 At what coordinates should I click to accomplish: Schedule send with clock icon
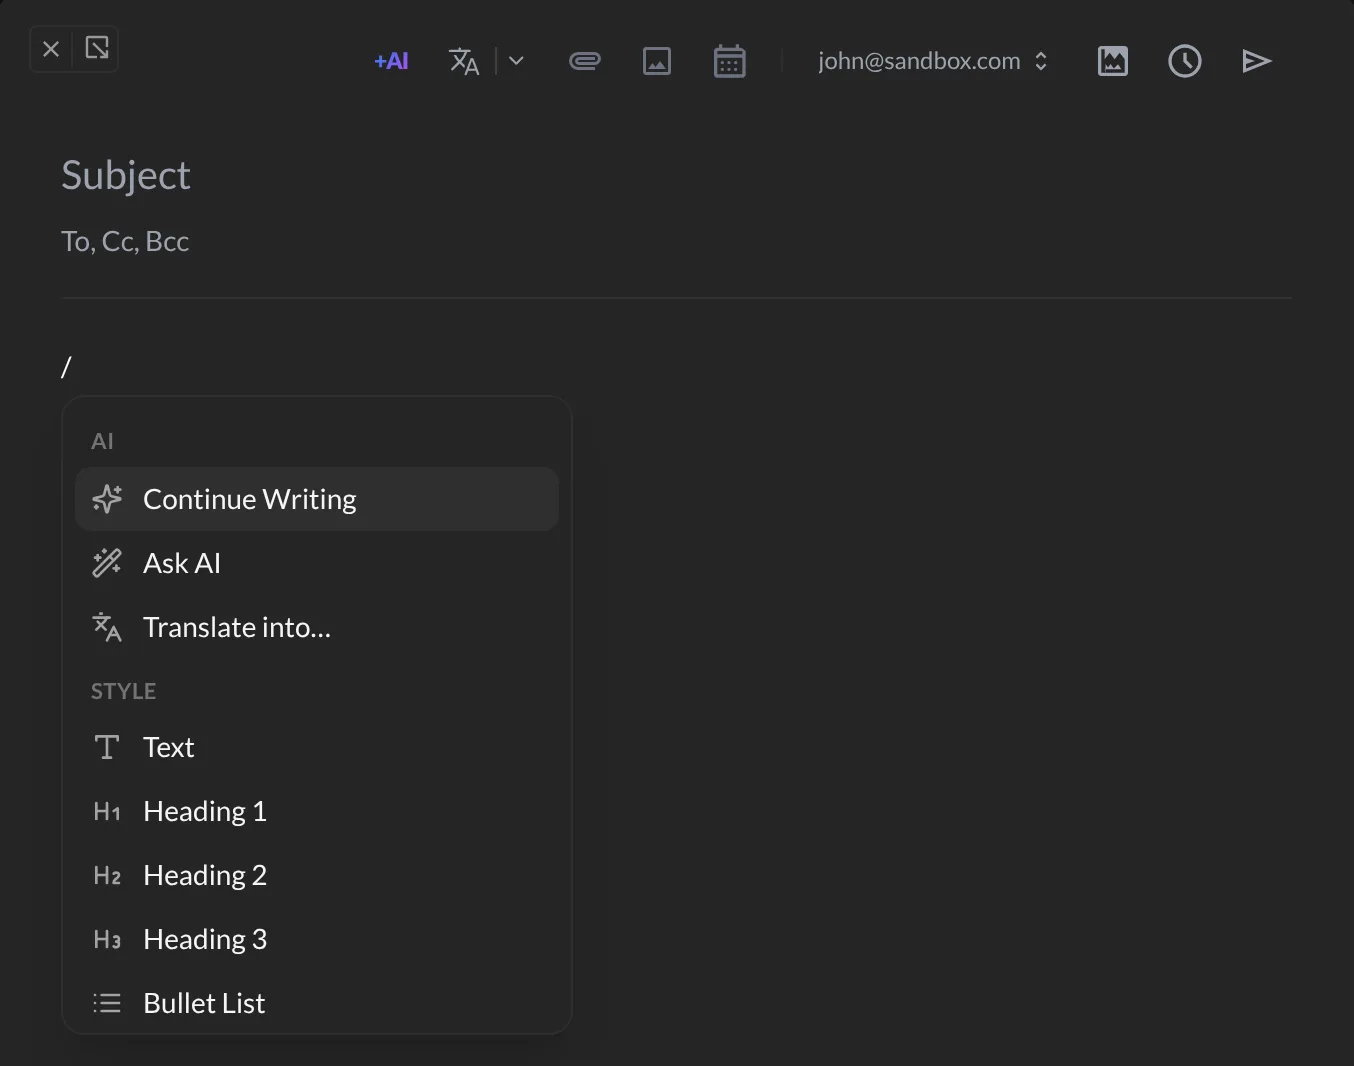tap(1185, 61)
